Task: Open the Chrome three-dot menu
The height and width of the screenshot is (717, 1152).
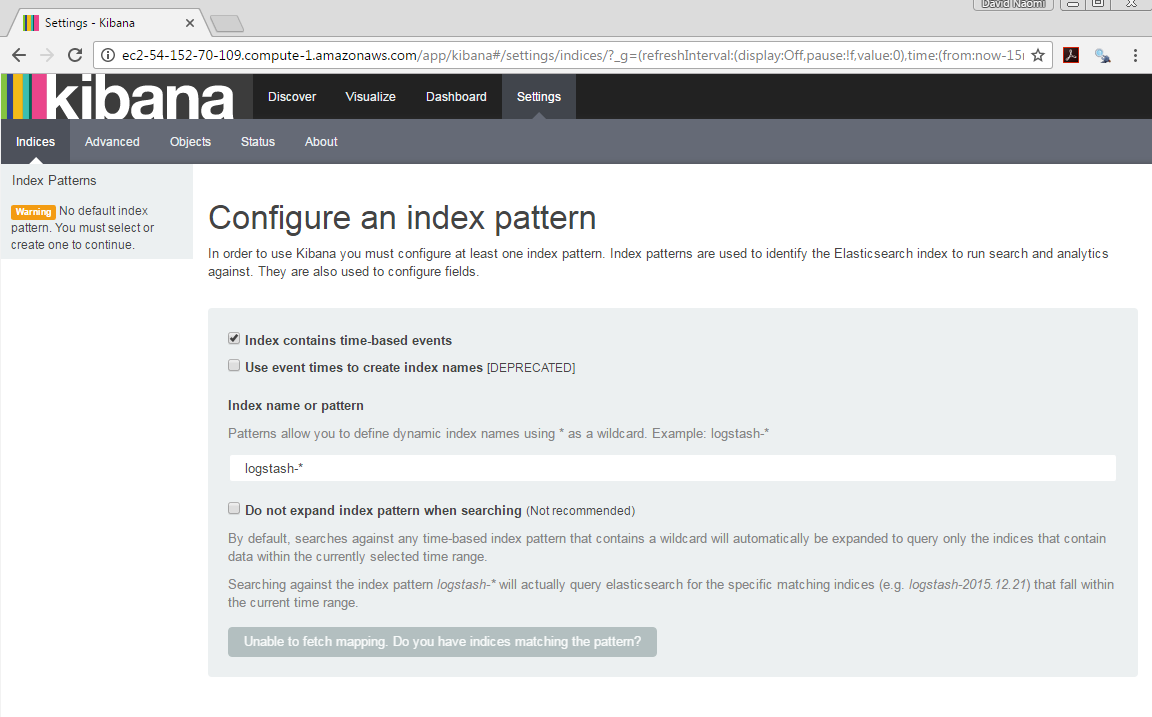Action: (1135, 55)
